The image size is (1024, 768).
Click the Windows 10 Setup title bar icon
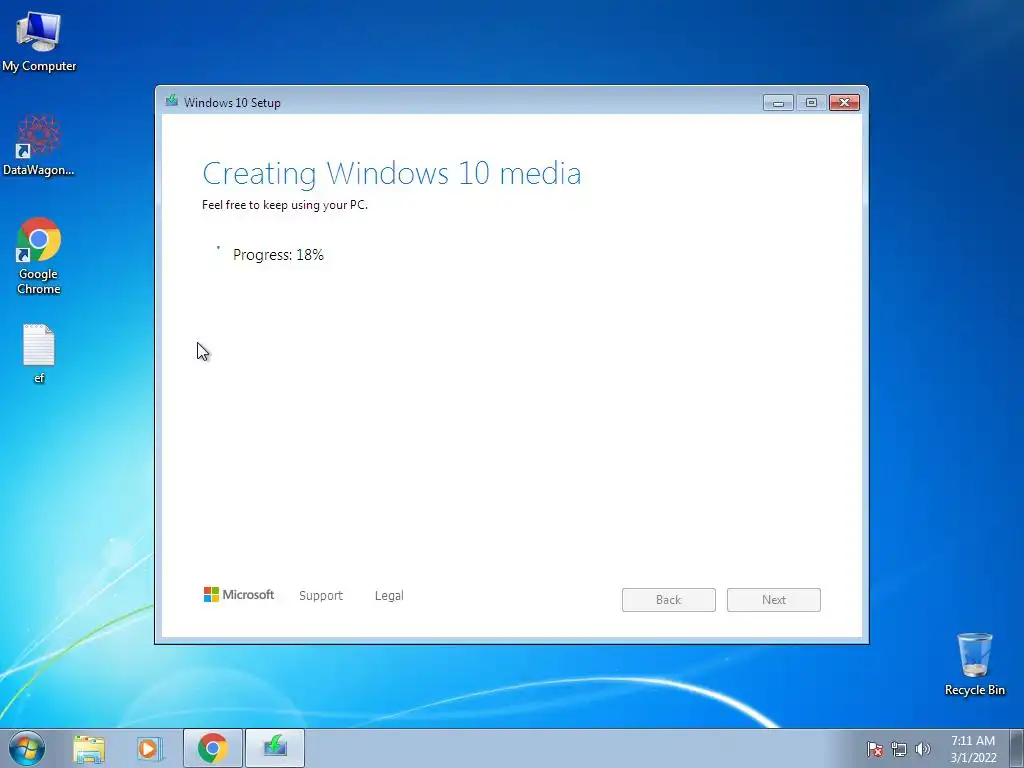tap(172, 101)
